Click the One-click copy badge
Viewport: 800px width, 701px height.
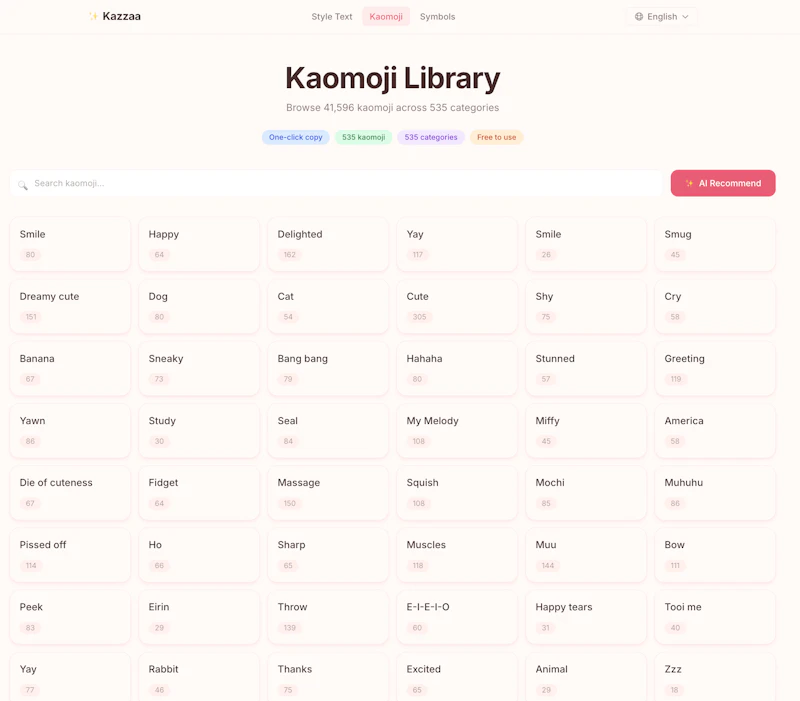(x=295, y=137)
